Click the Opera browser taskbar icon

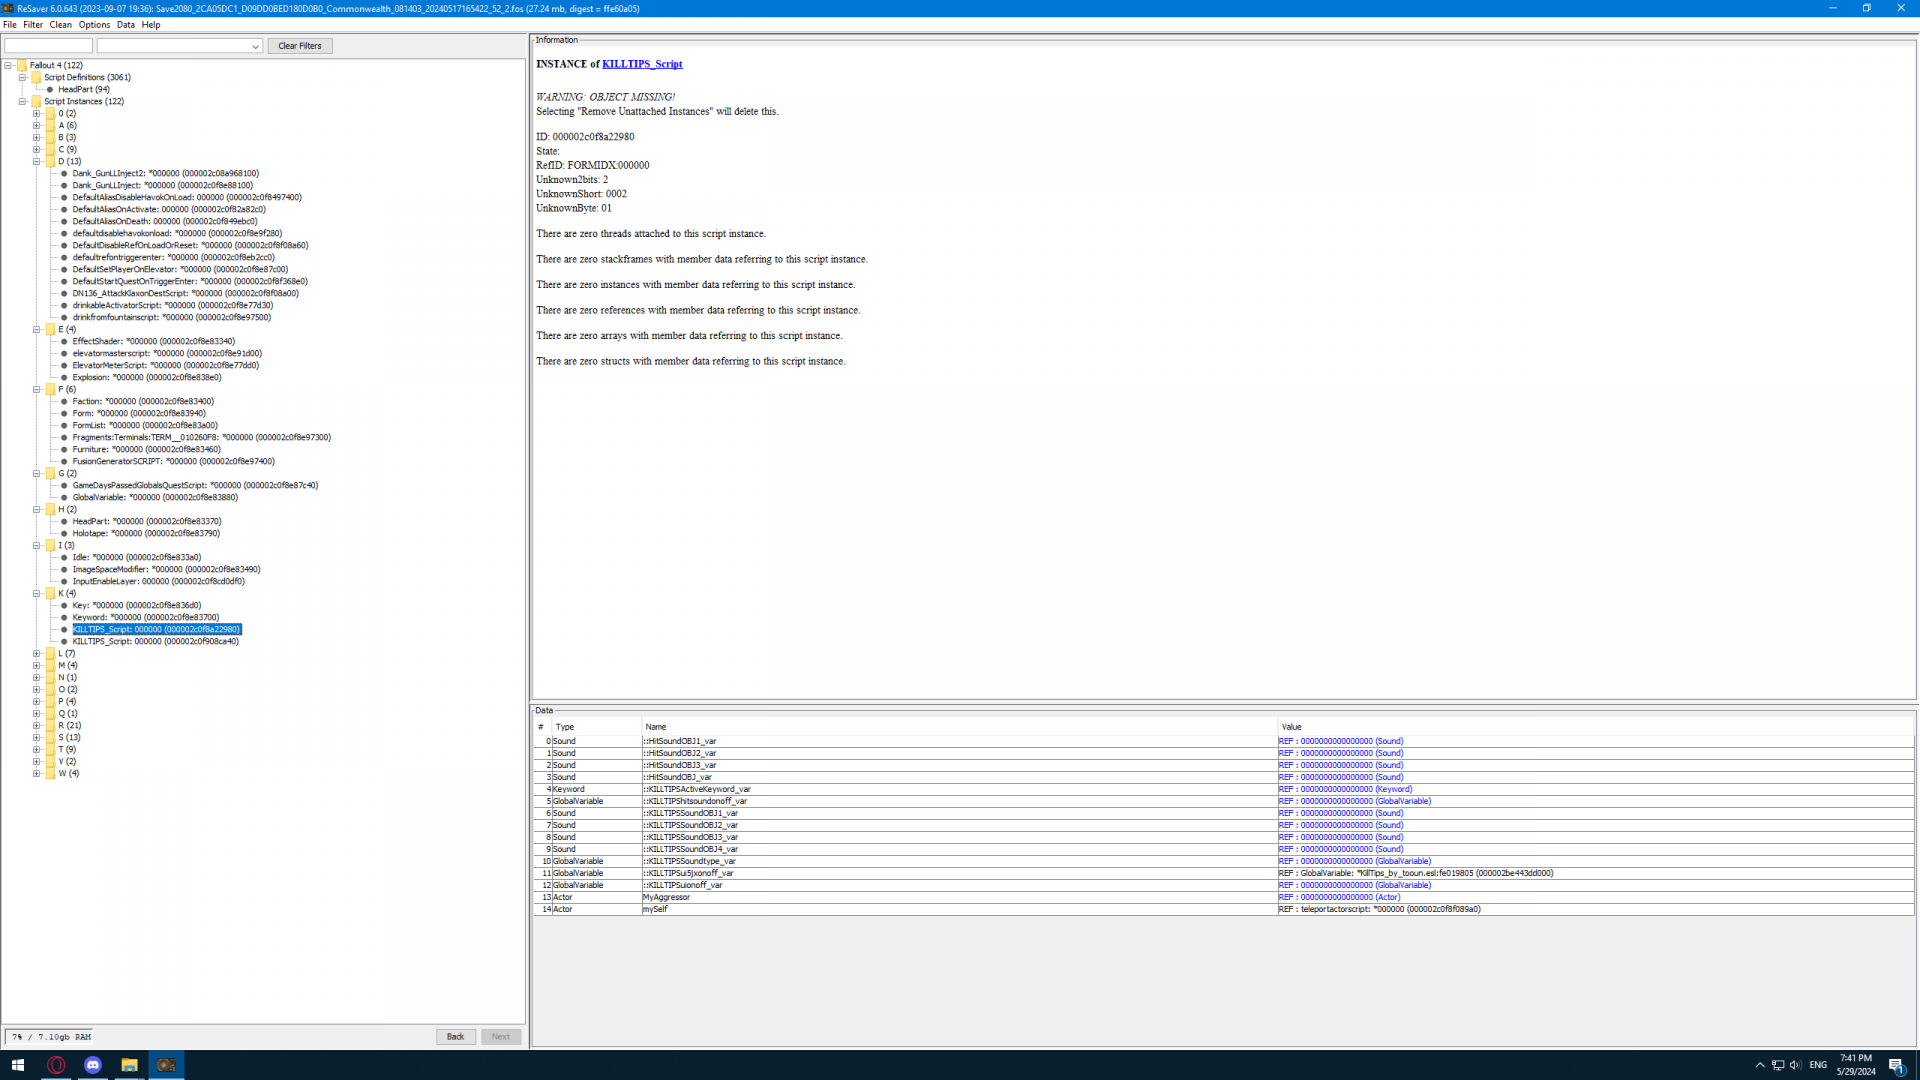click(x=56, y=1065)
